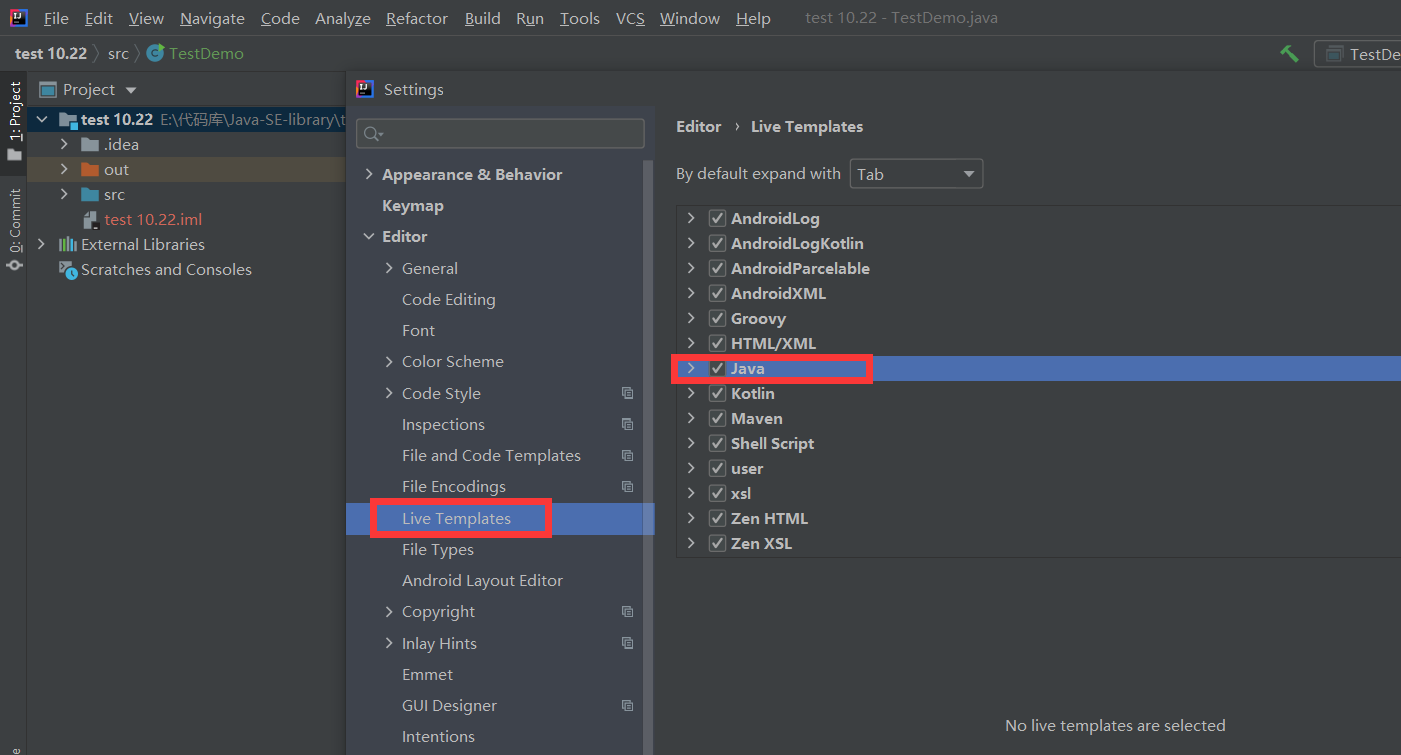The image size is (1401, 755).
Task: Click the External Libraries icon
Action: click(68, 244)
